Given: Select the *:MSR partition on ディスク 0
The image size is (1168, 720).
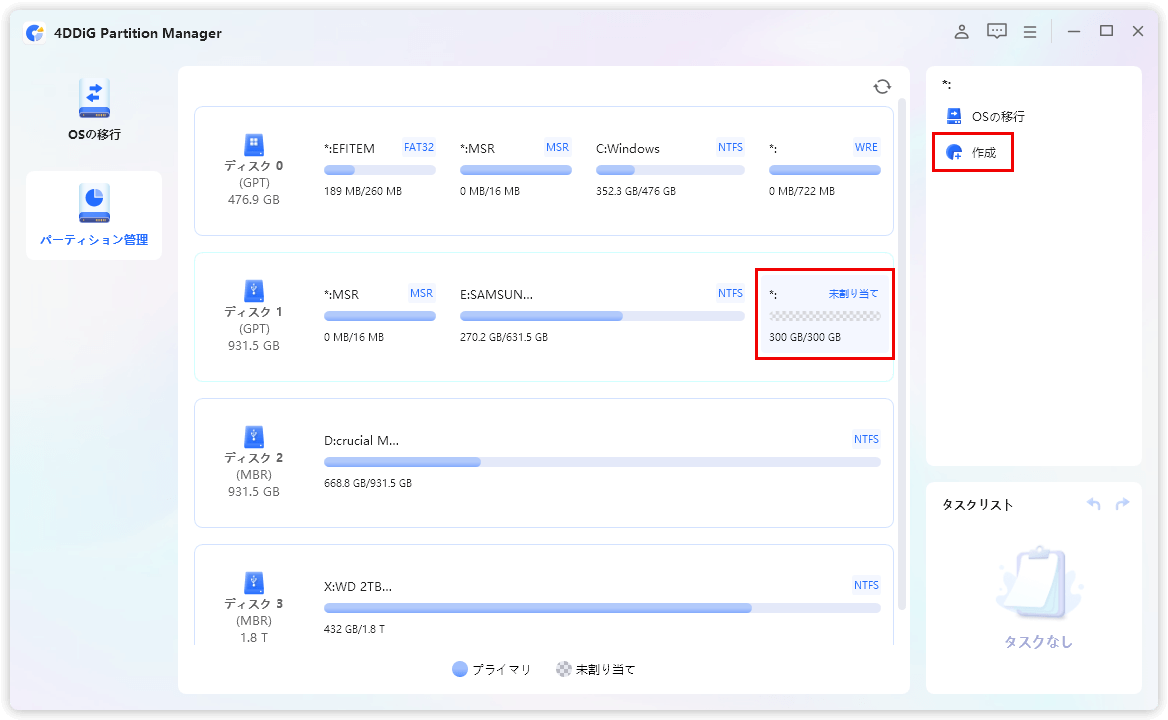Looking at the screenshot, I should click(x=477, y=148).
